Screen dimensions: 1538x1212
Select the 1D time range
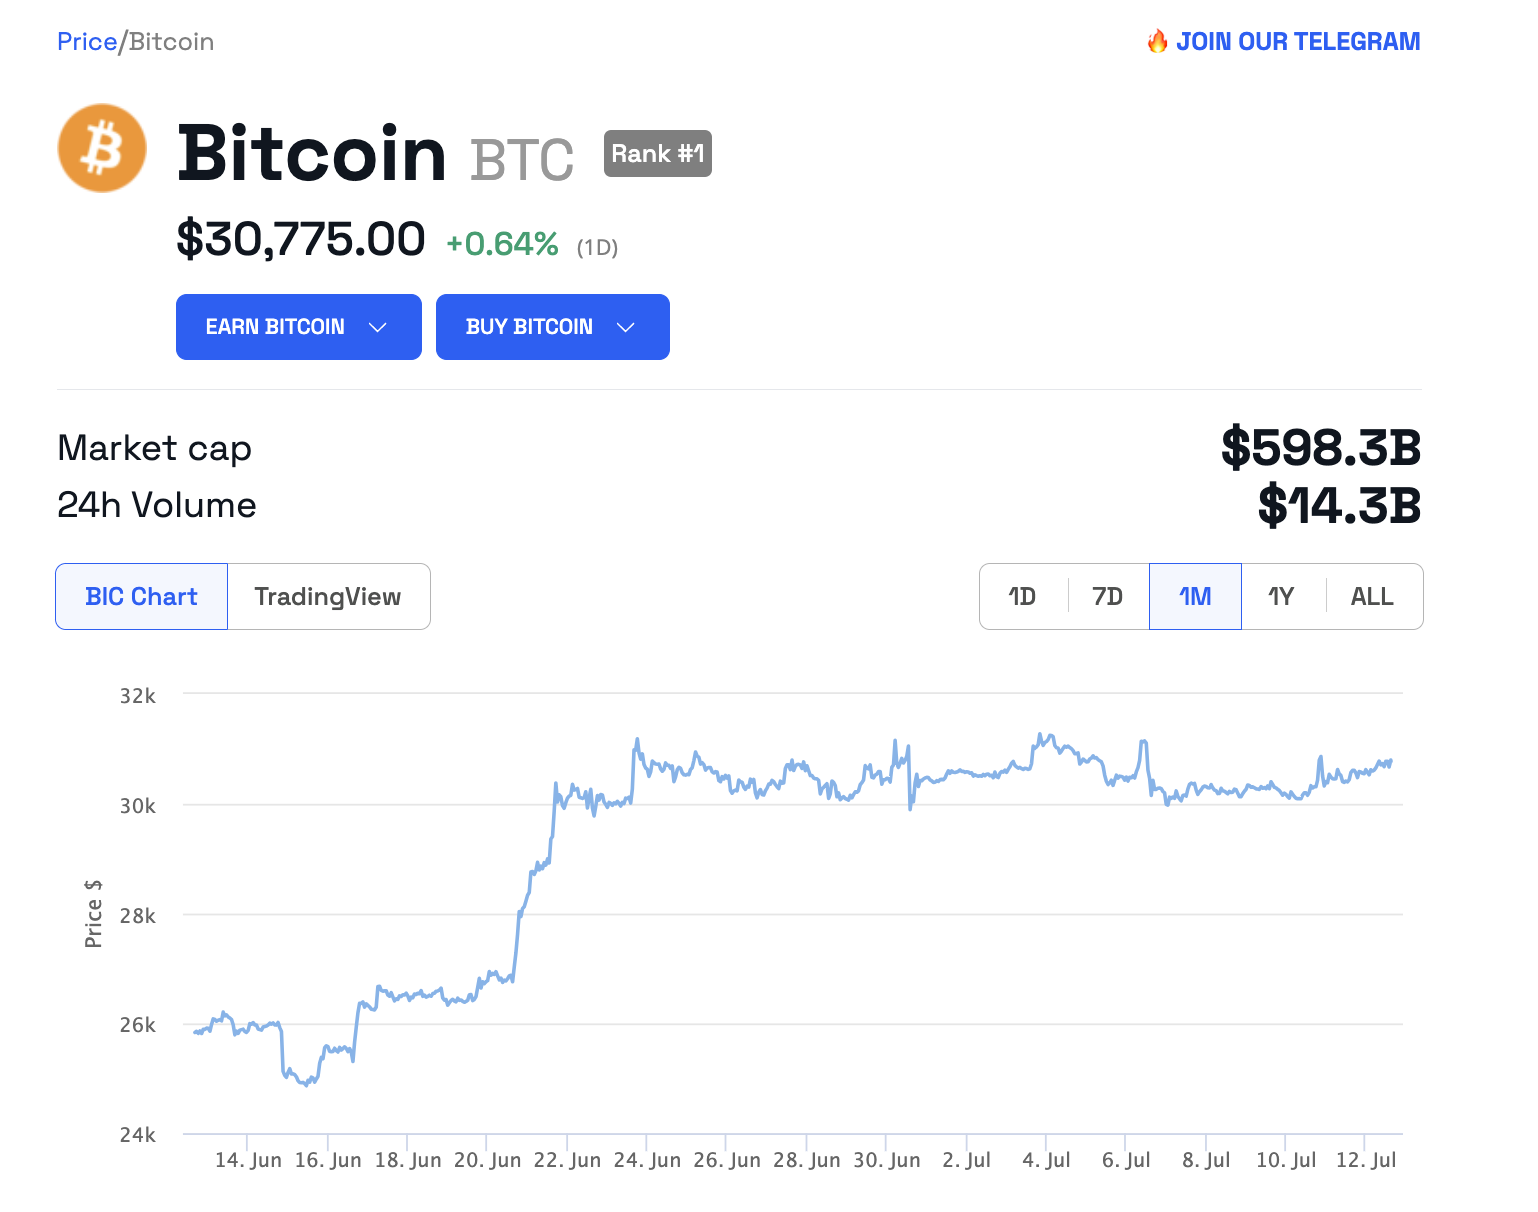point(1022,596)
